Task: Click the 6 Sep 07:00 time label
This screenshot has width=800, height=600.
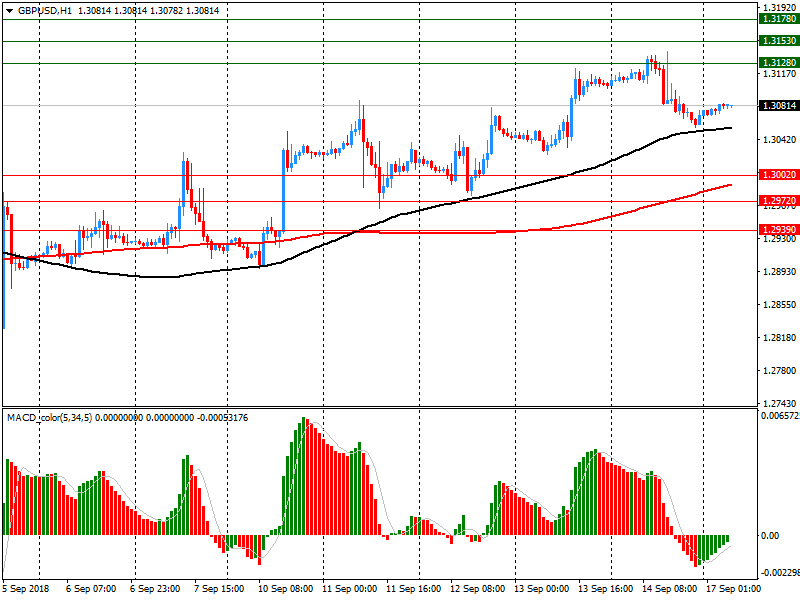Action: point(91,589)
